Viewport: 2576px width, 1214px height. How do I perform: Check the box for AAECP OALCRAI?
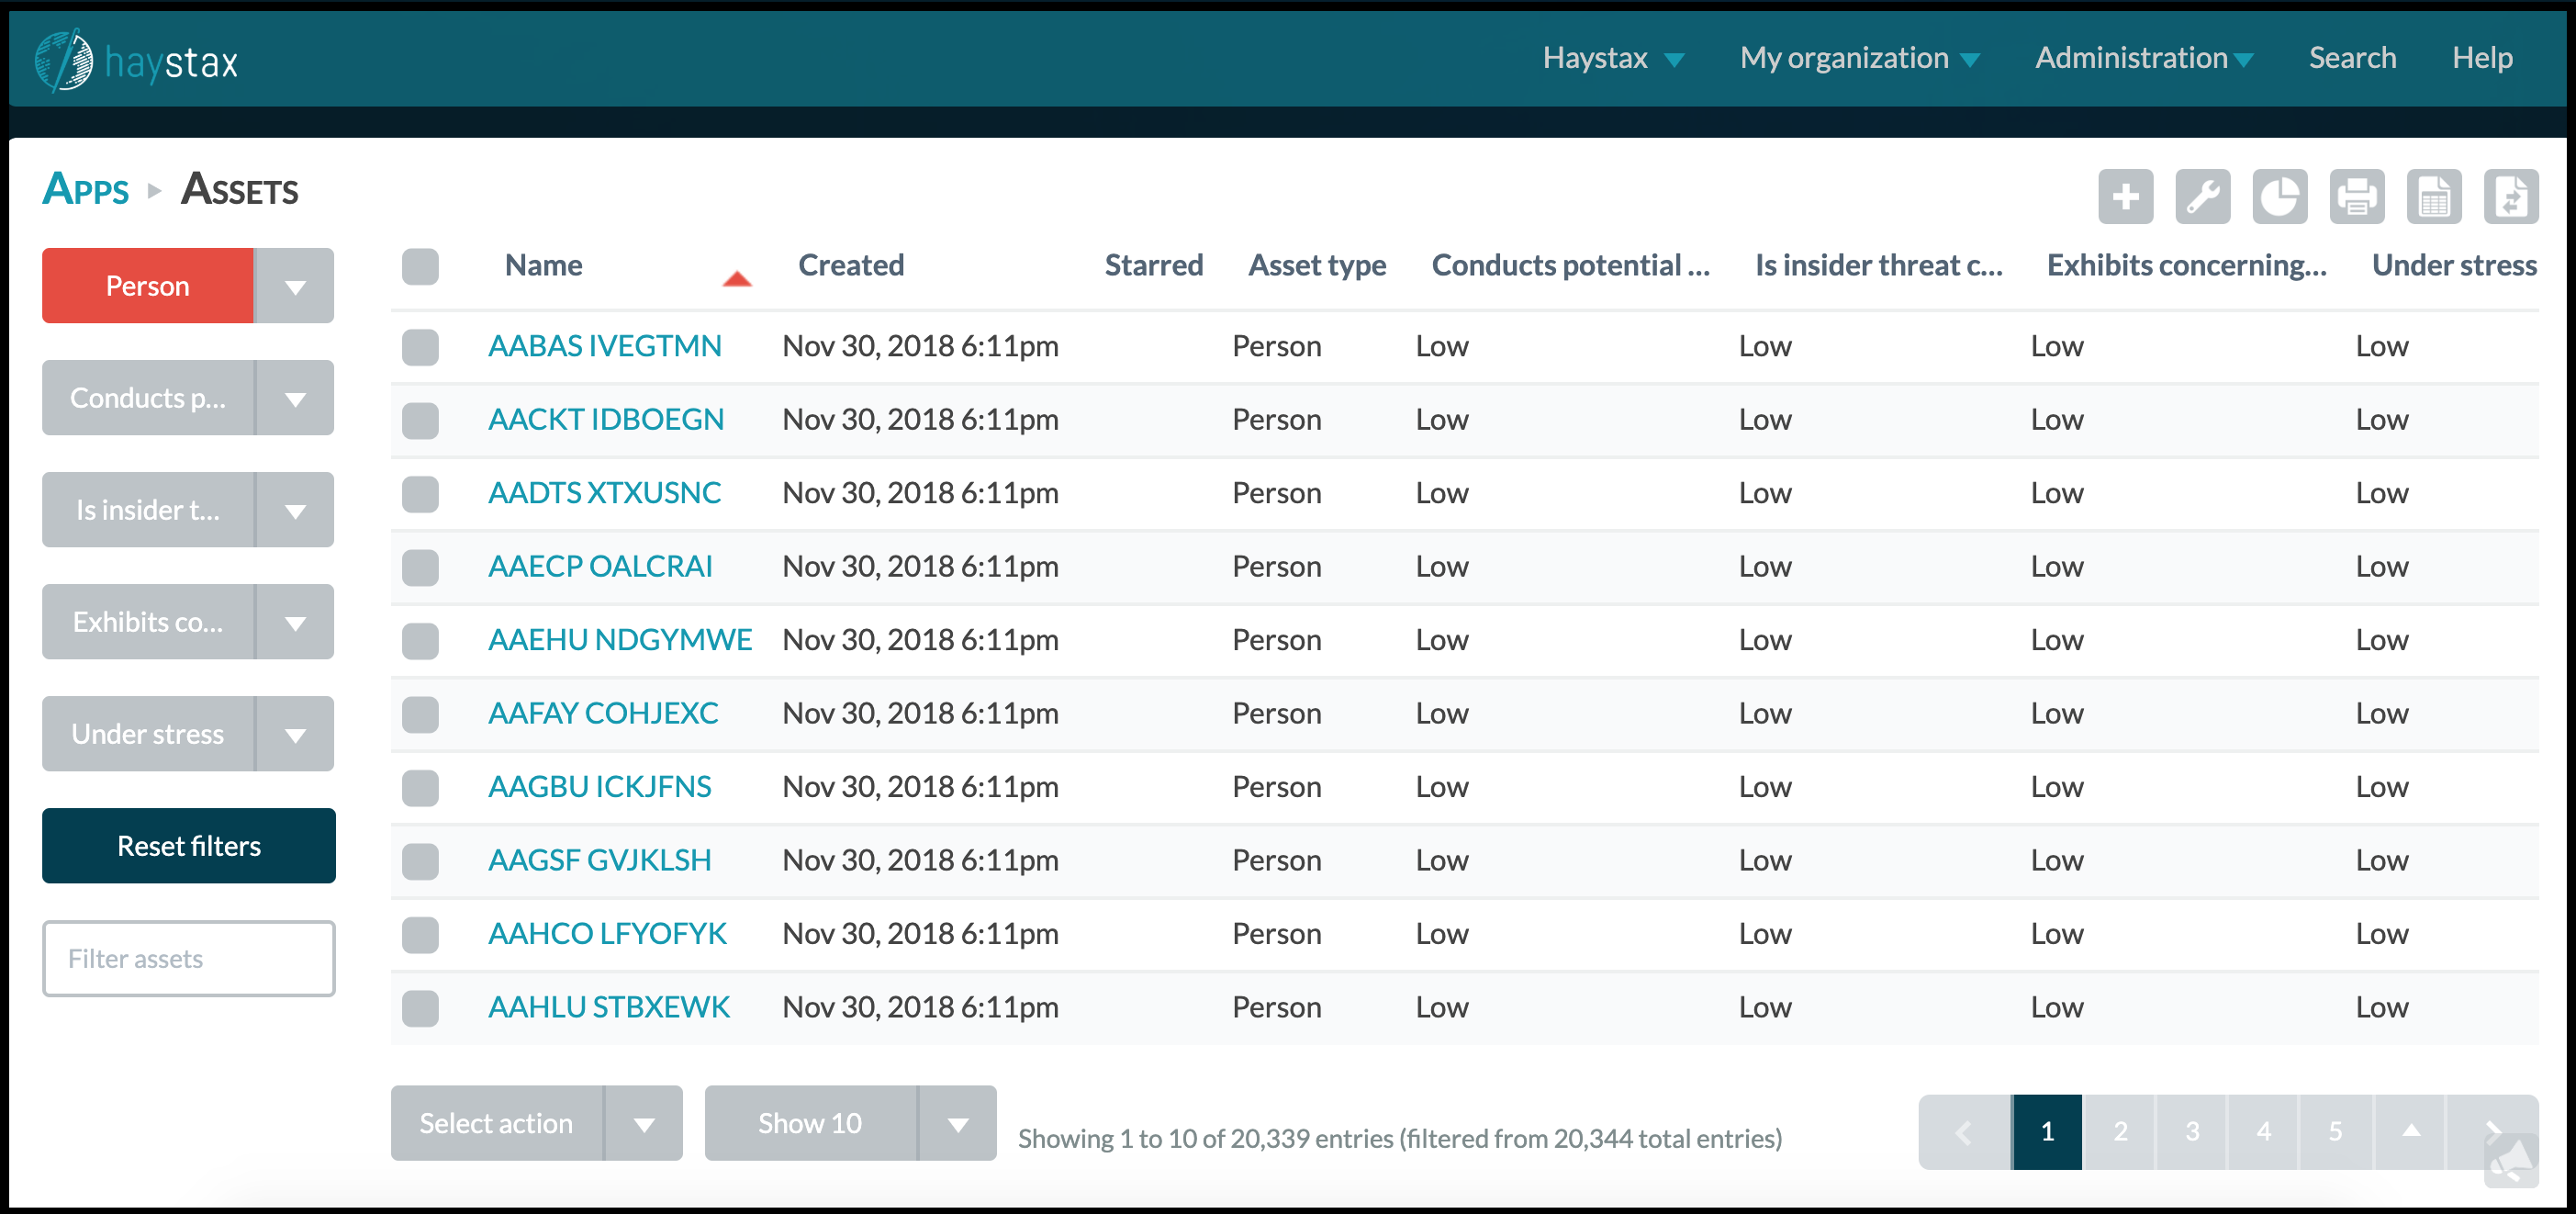[420, 567]
